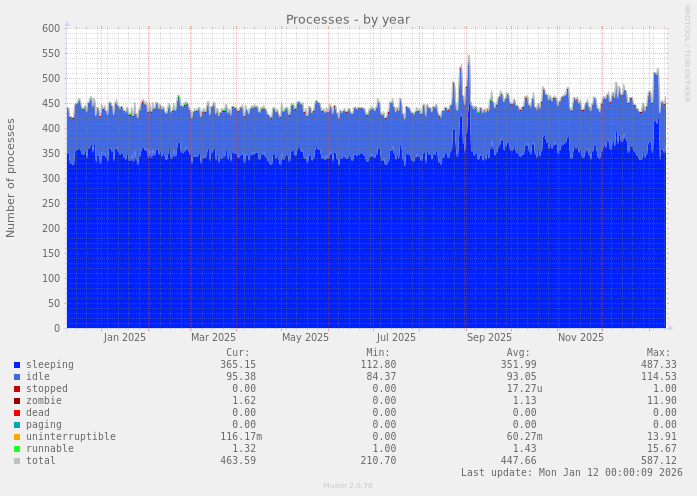This screenshot has width=697, height=496.
Task: Click the 'Processes - by year' graph title
Action: (348, 19)
